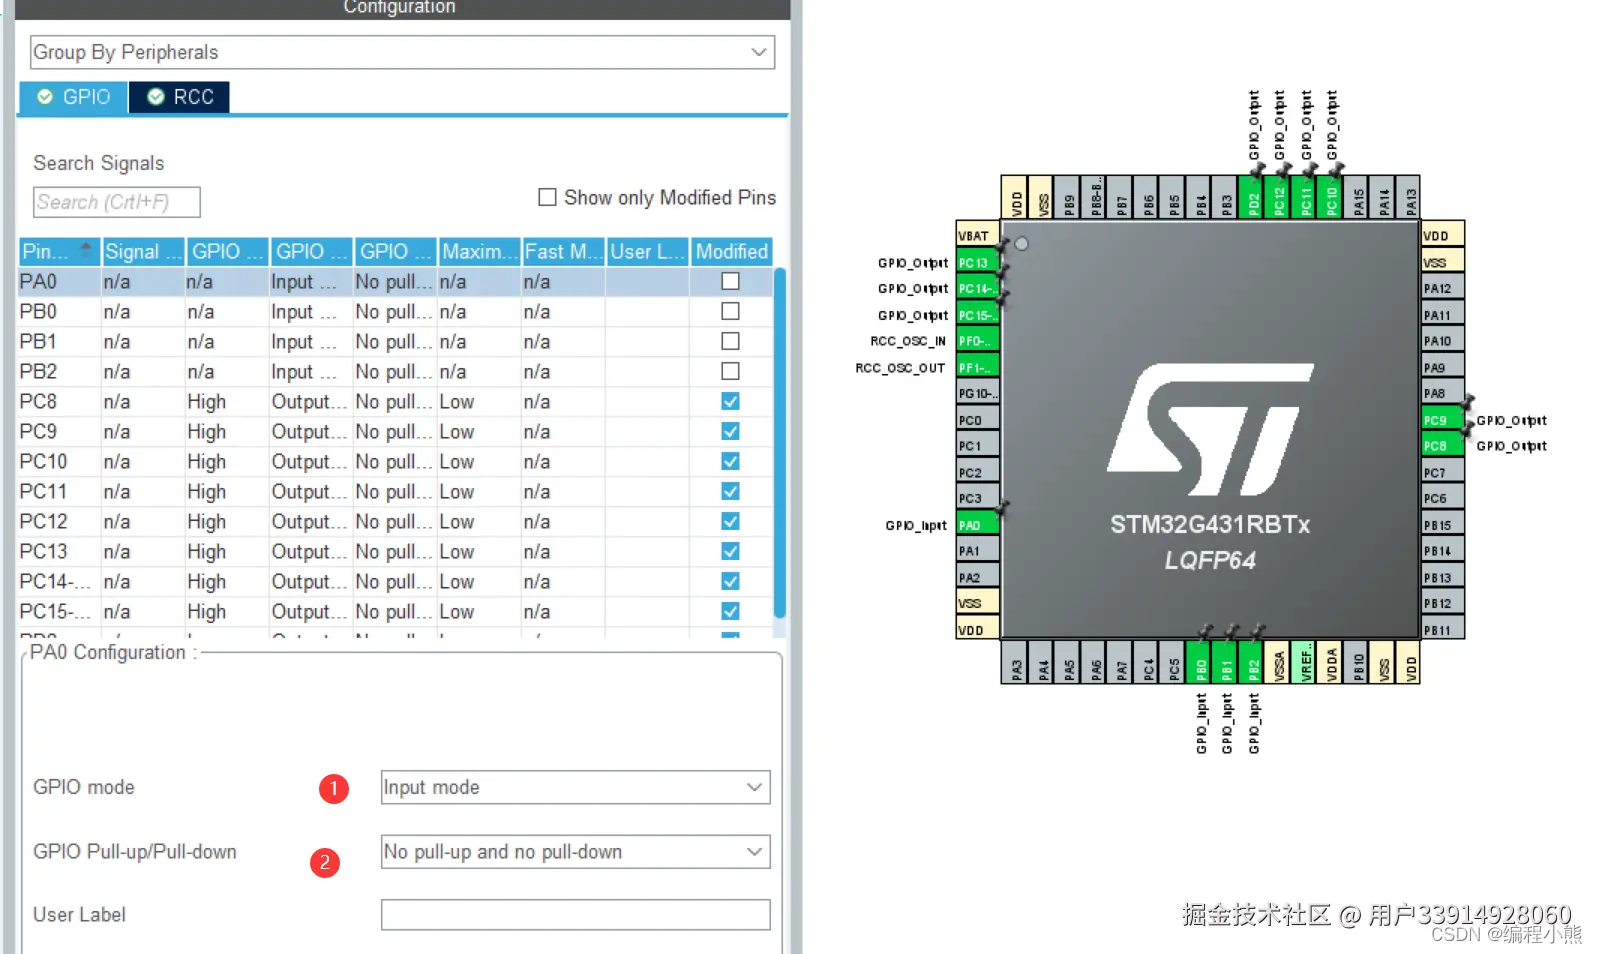Click the PC10 pin on the chip
1597x954 pixels.
click(x=1330, y=197)
